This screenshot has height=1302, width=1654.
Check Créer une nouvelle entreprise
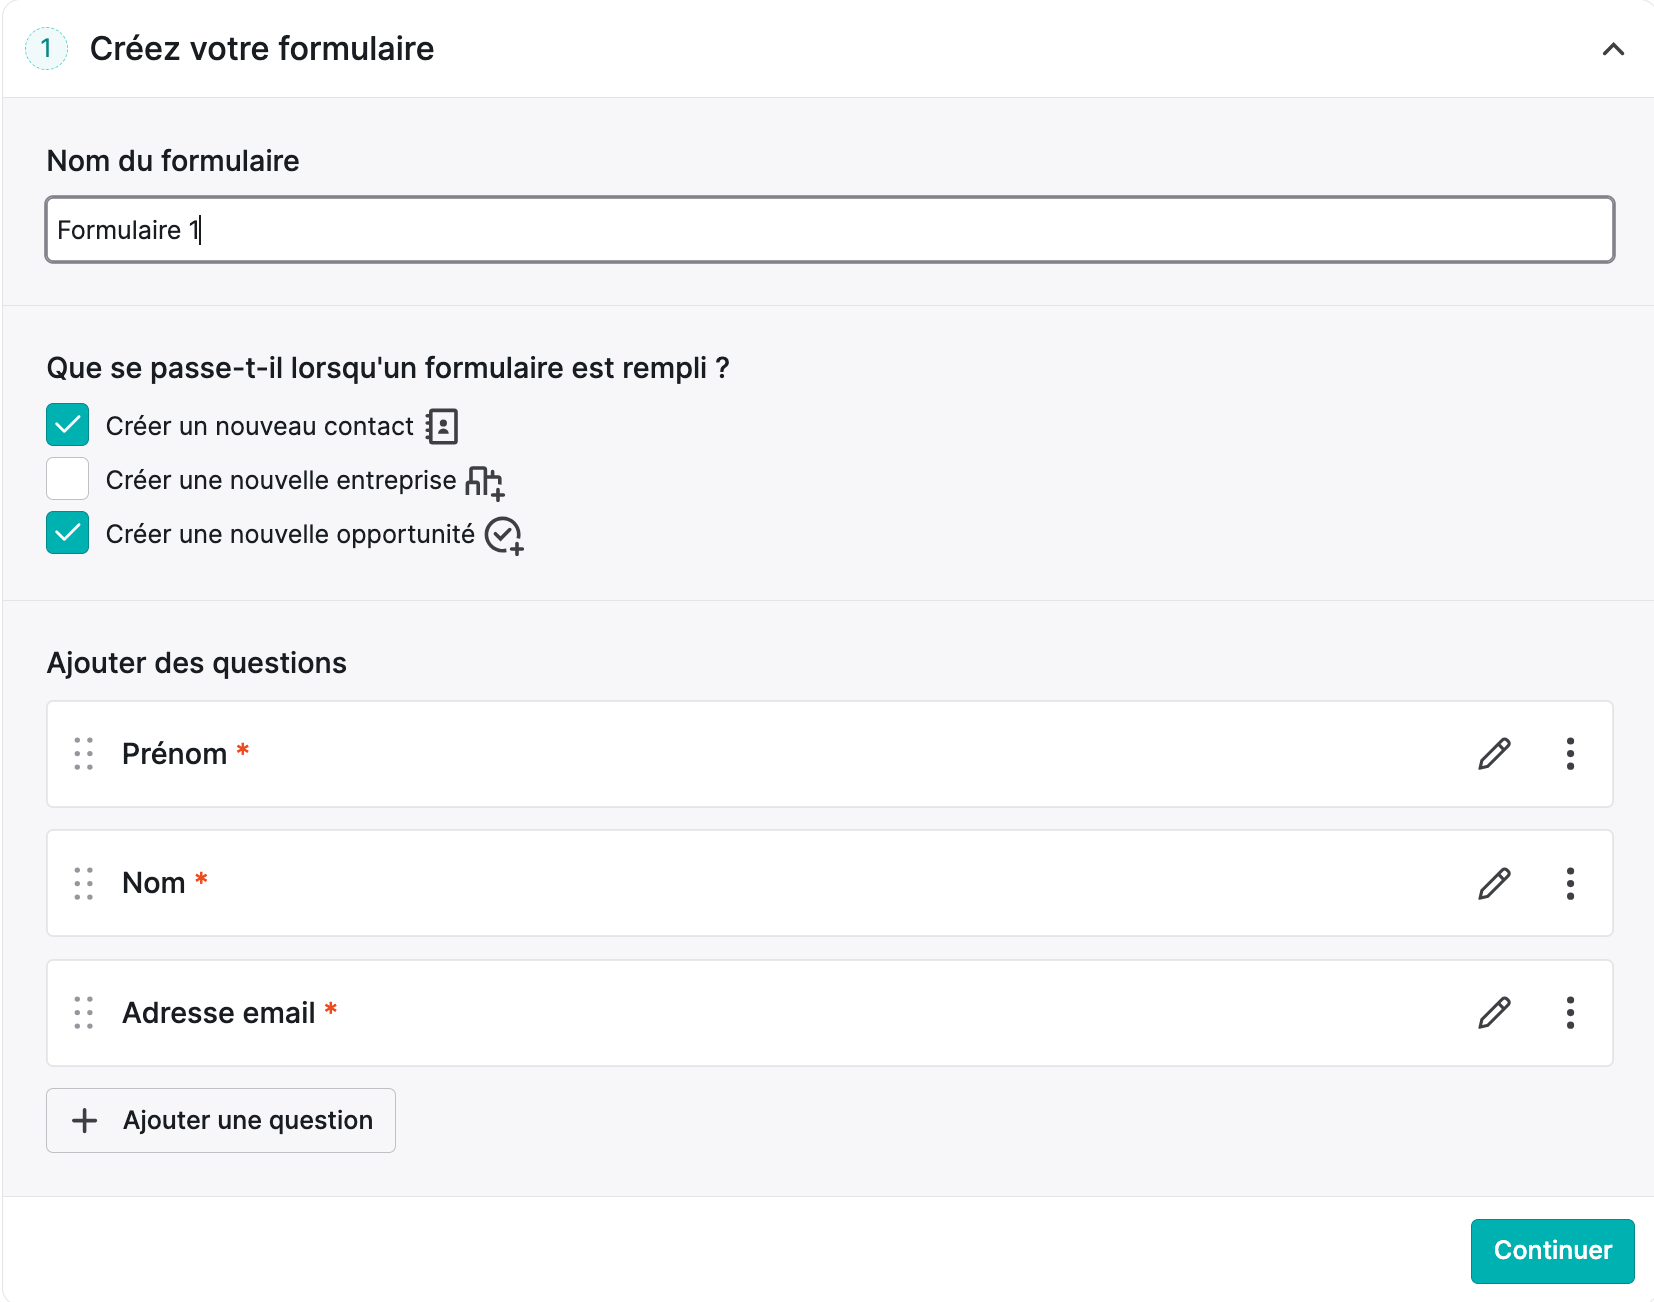point(67,479)
